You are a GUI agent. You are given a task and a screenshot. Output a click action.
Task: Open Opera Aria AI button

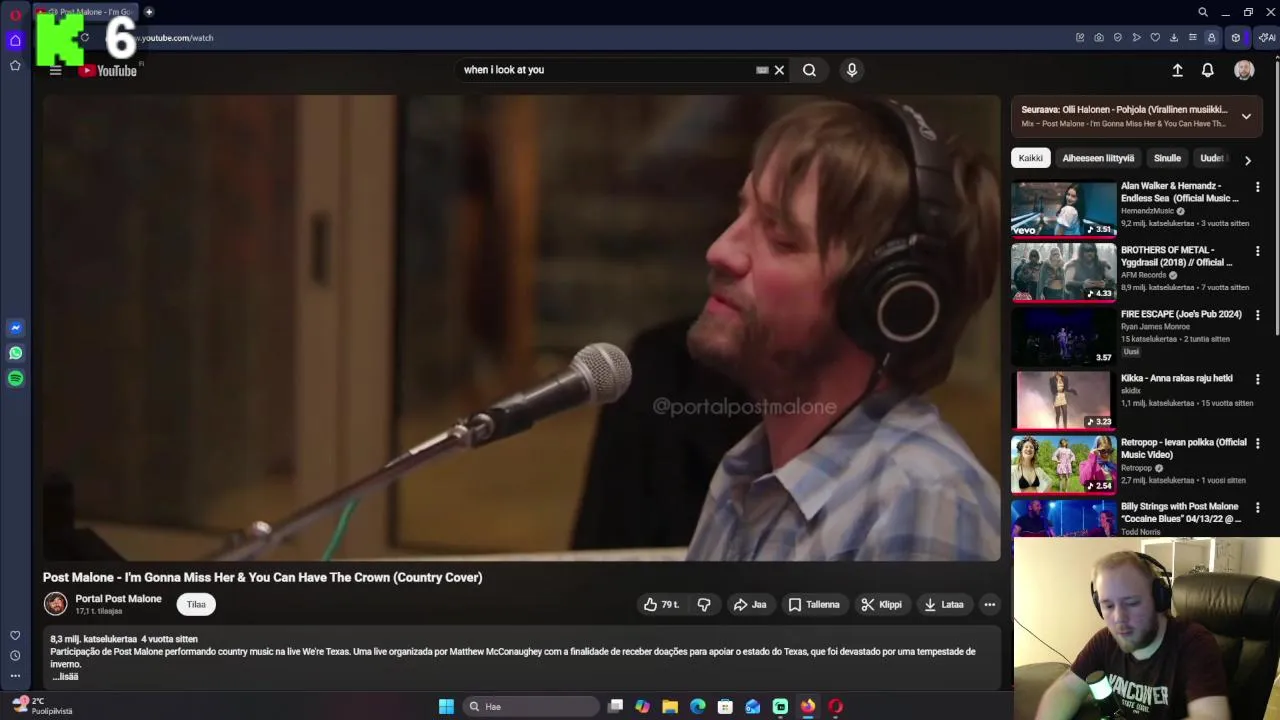1267,38
